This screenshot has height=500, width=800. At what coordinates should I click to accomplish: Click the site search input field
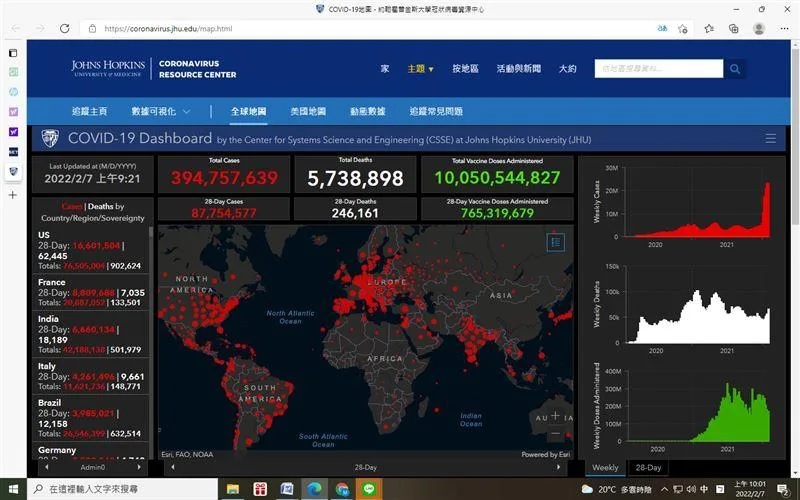coord(659,68)
